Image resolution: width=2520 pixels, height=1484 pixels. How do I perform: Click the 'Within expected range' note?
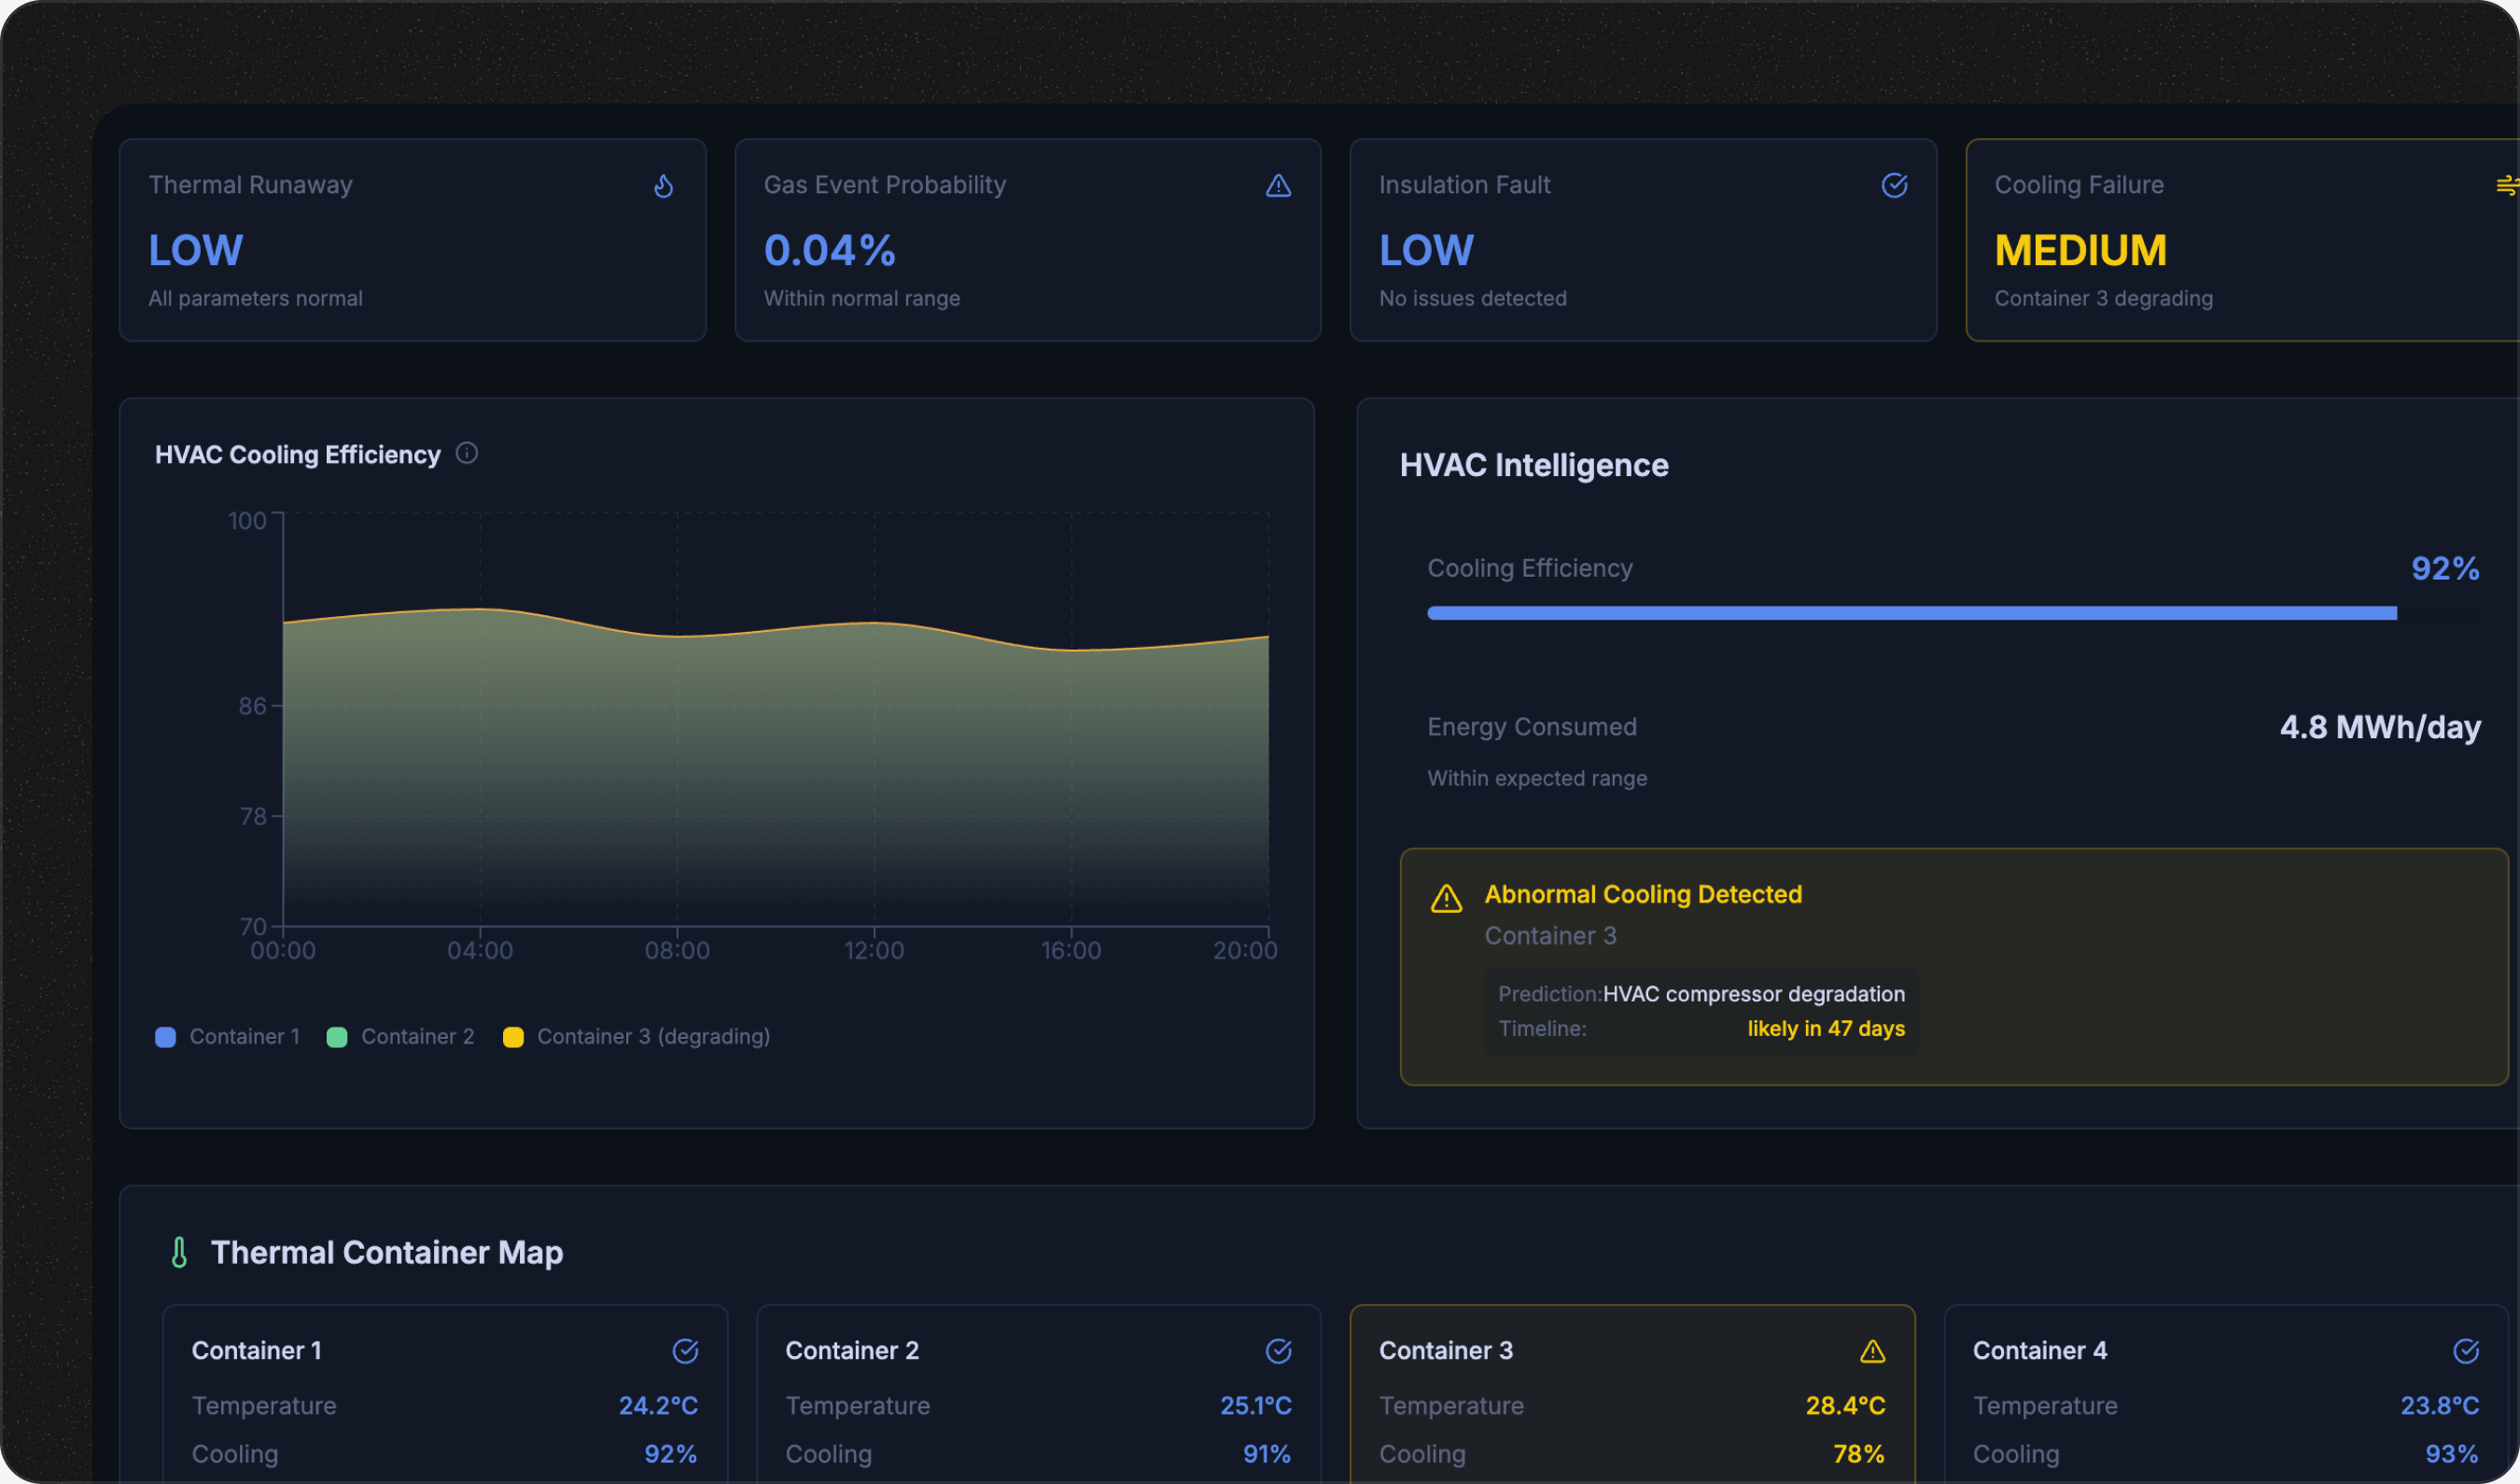tap(1537, 778)
